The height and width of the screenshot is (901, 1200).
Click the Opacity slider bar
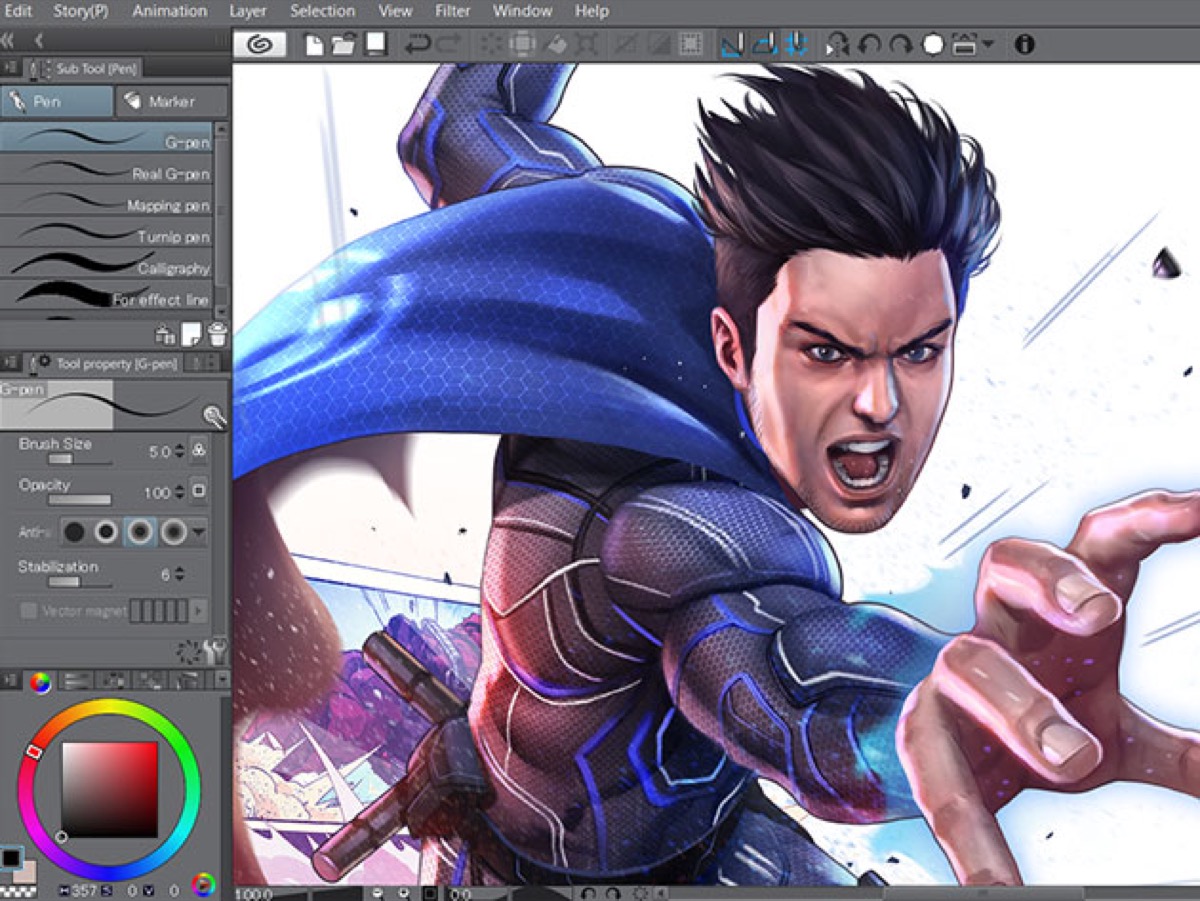(79, 500)
